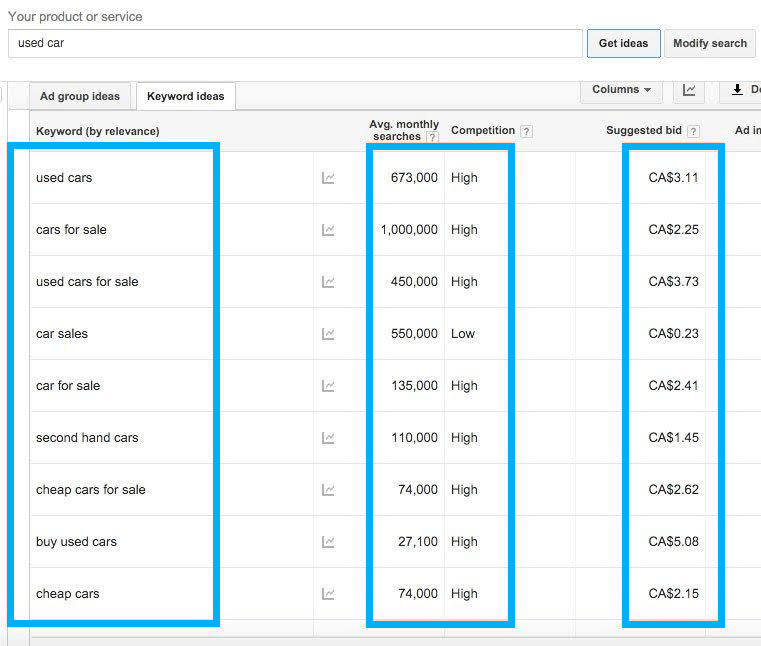Select the Keyword ideas tab
Image resolution: width=761 pixels, height=646 pixels.
[186, 96]
